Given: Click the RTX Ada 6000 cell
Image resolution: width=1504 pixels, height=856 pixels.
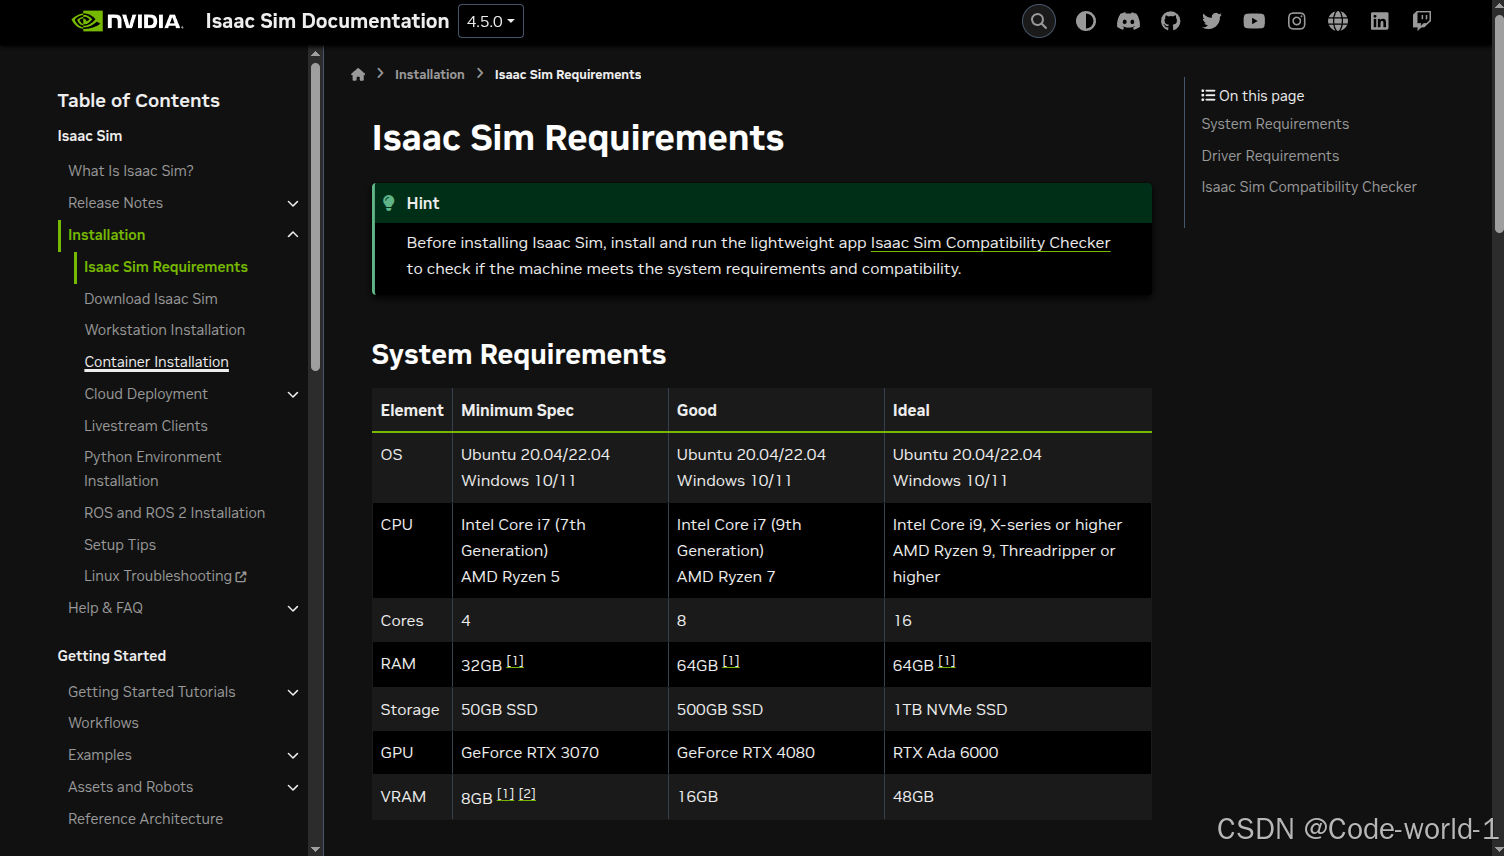Looking at the screenshot, I should pyautogui.click(x=1018, y=753).
